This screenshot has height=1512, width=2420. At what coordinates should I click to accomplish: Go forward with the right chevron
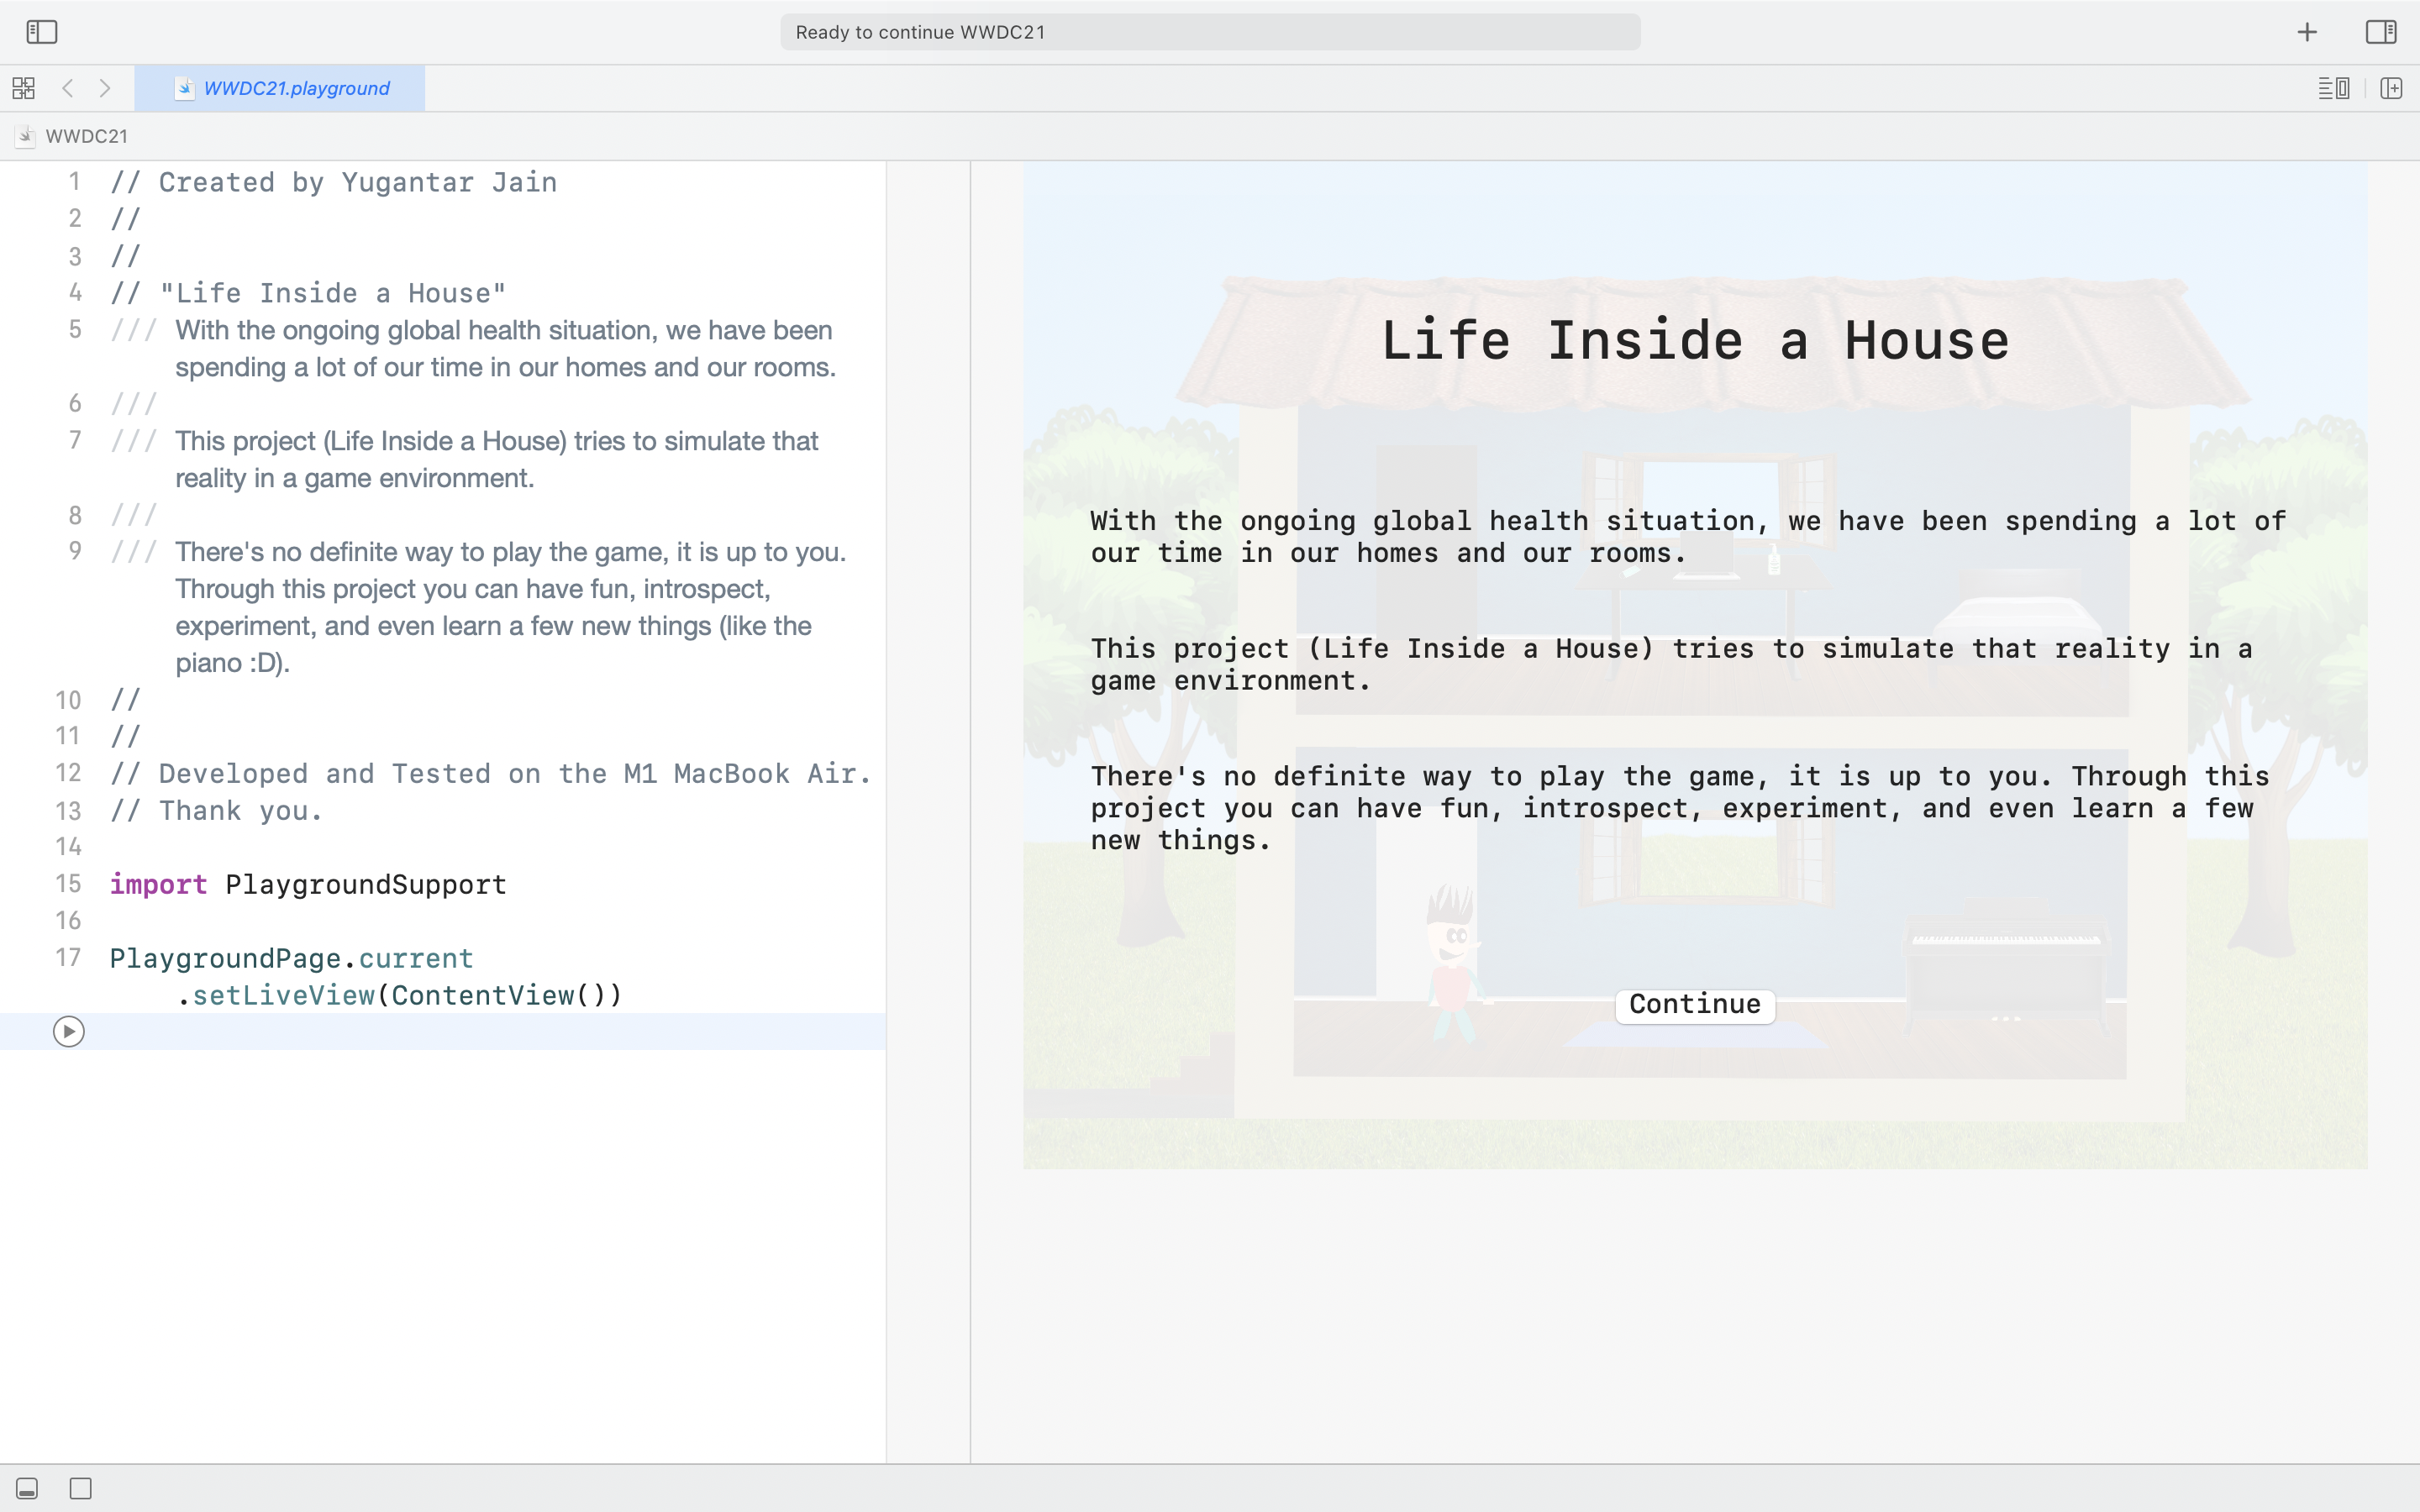(x=105, y=88)
